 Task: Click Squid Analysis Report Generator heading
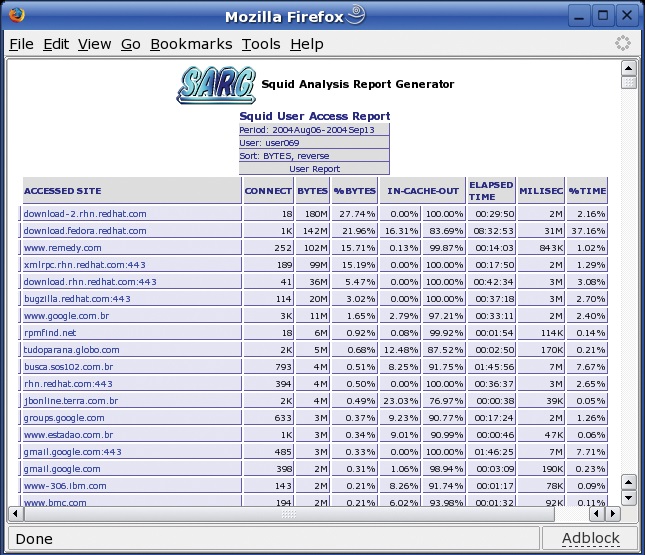coord(358,84)
